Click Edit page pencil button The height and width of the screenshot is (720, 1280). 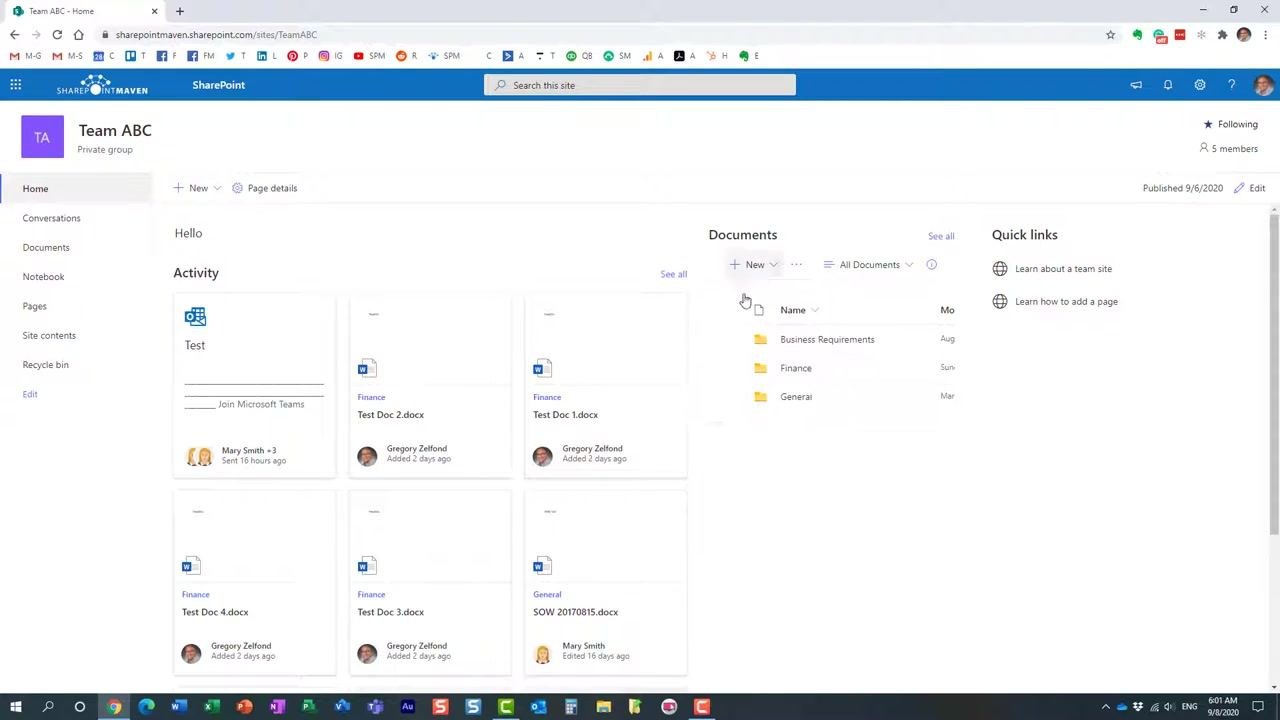[1250, 188]
